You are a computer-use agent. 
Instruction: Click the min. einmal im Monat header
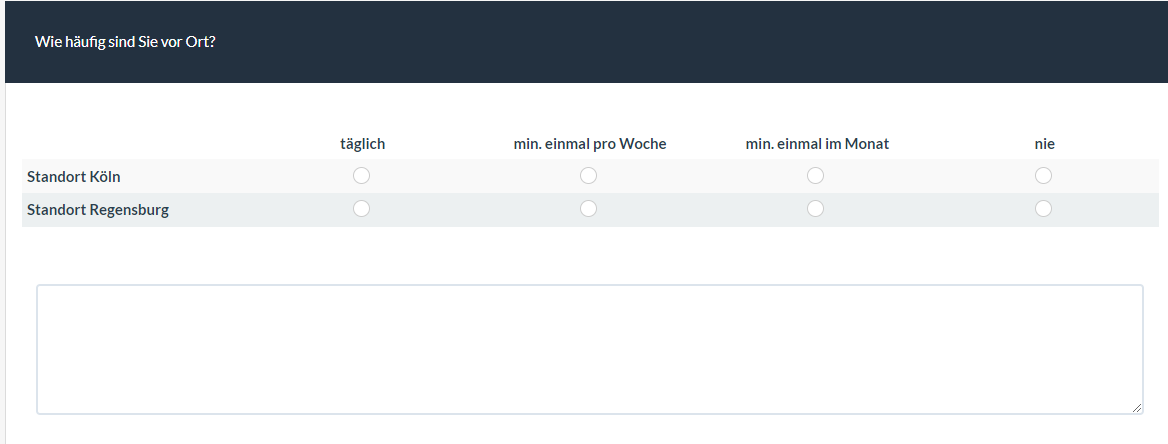817,144
